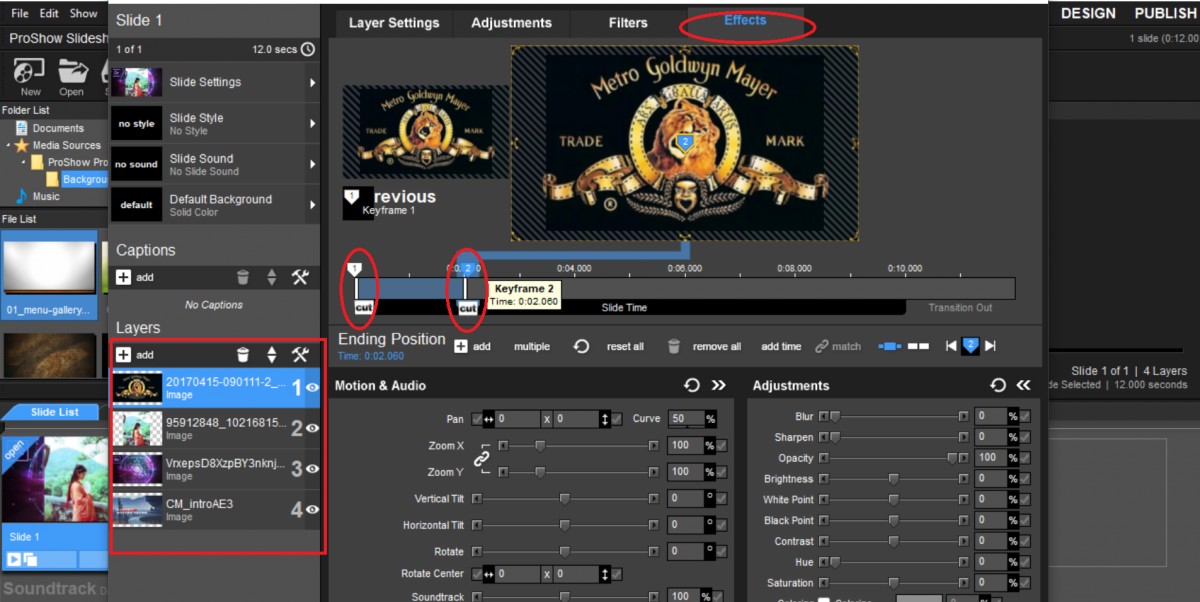Viewport: 1200px width, 602px height.
Task: Click the slide duration clock icon
Action: click(307, 49)
